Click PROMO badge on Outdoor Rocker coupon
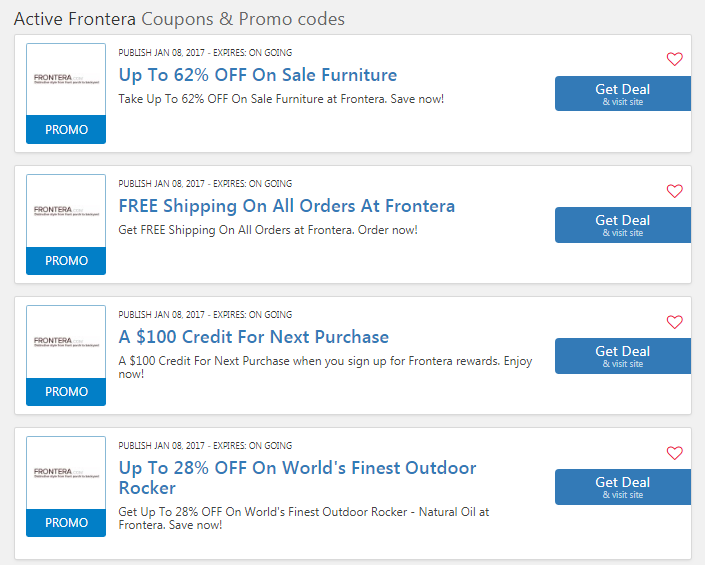 (x=66, y=523)
